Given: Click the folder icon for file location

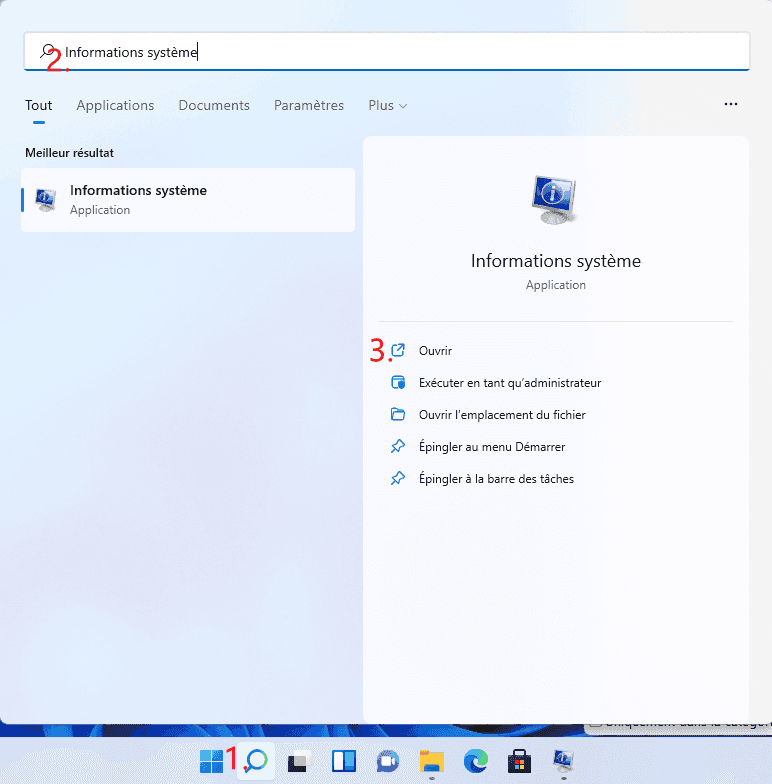Looking at the screenshot, I should coord(398,414).
